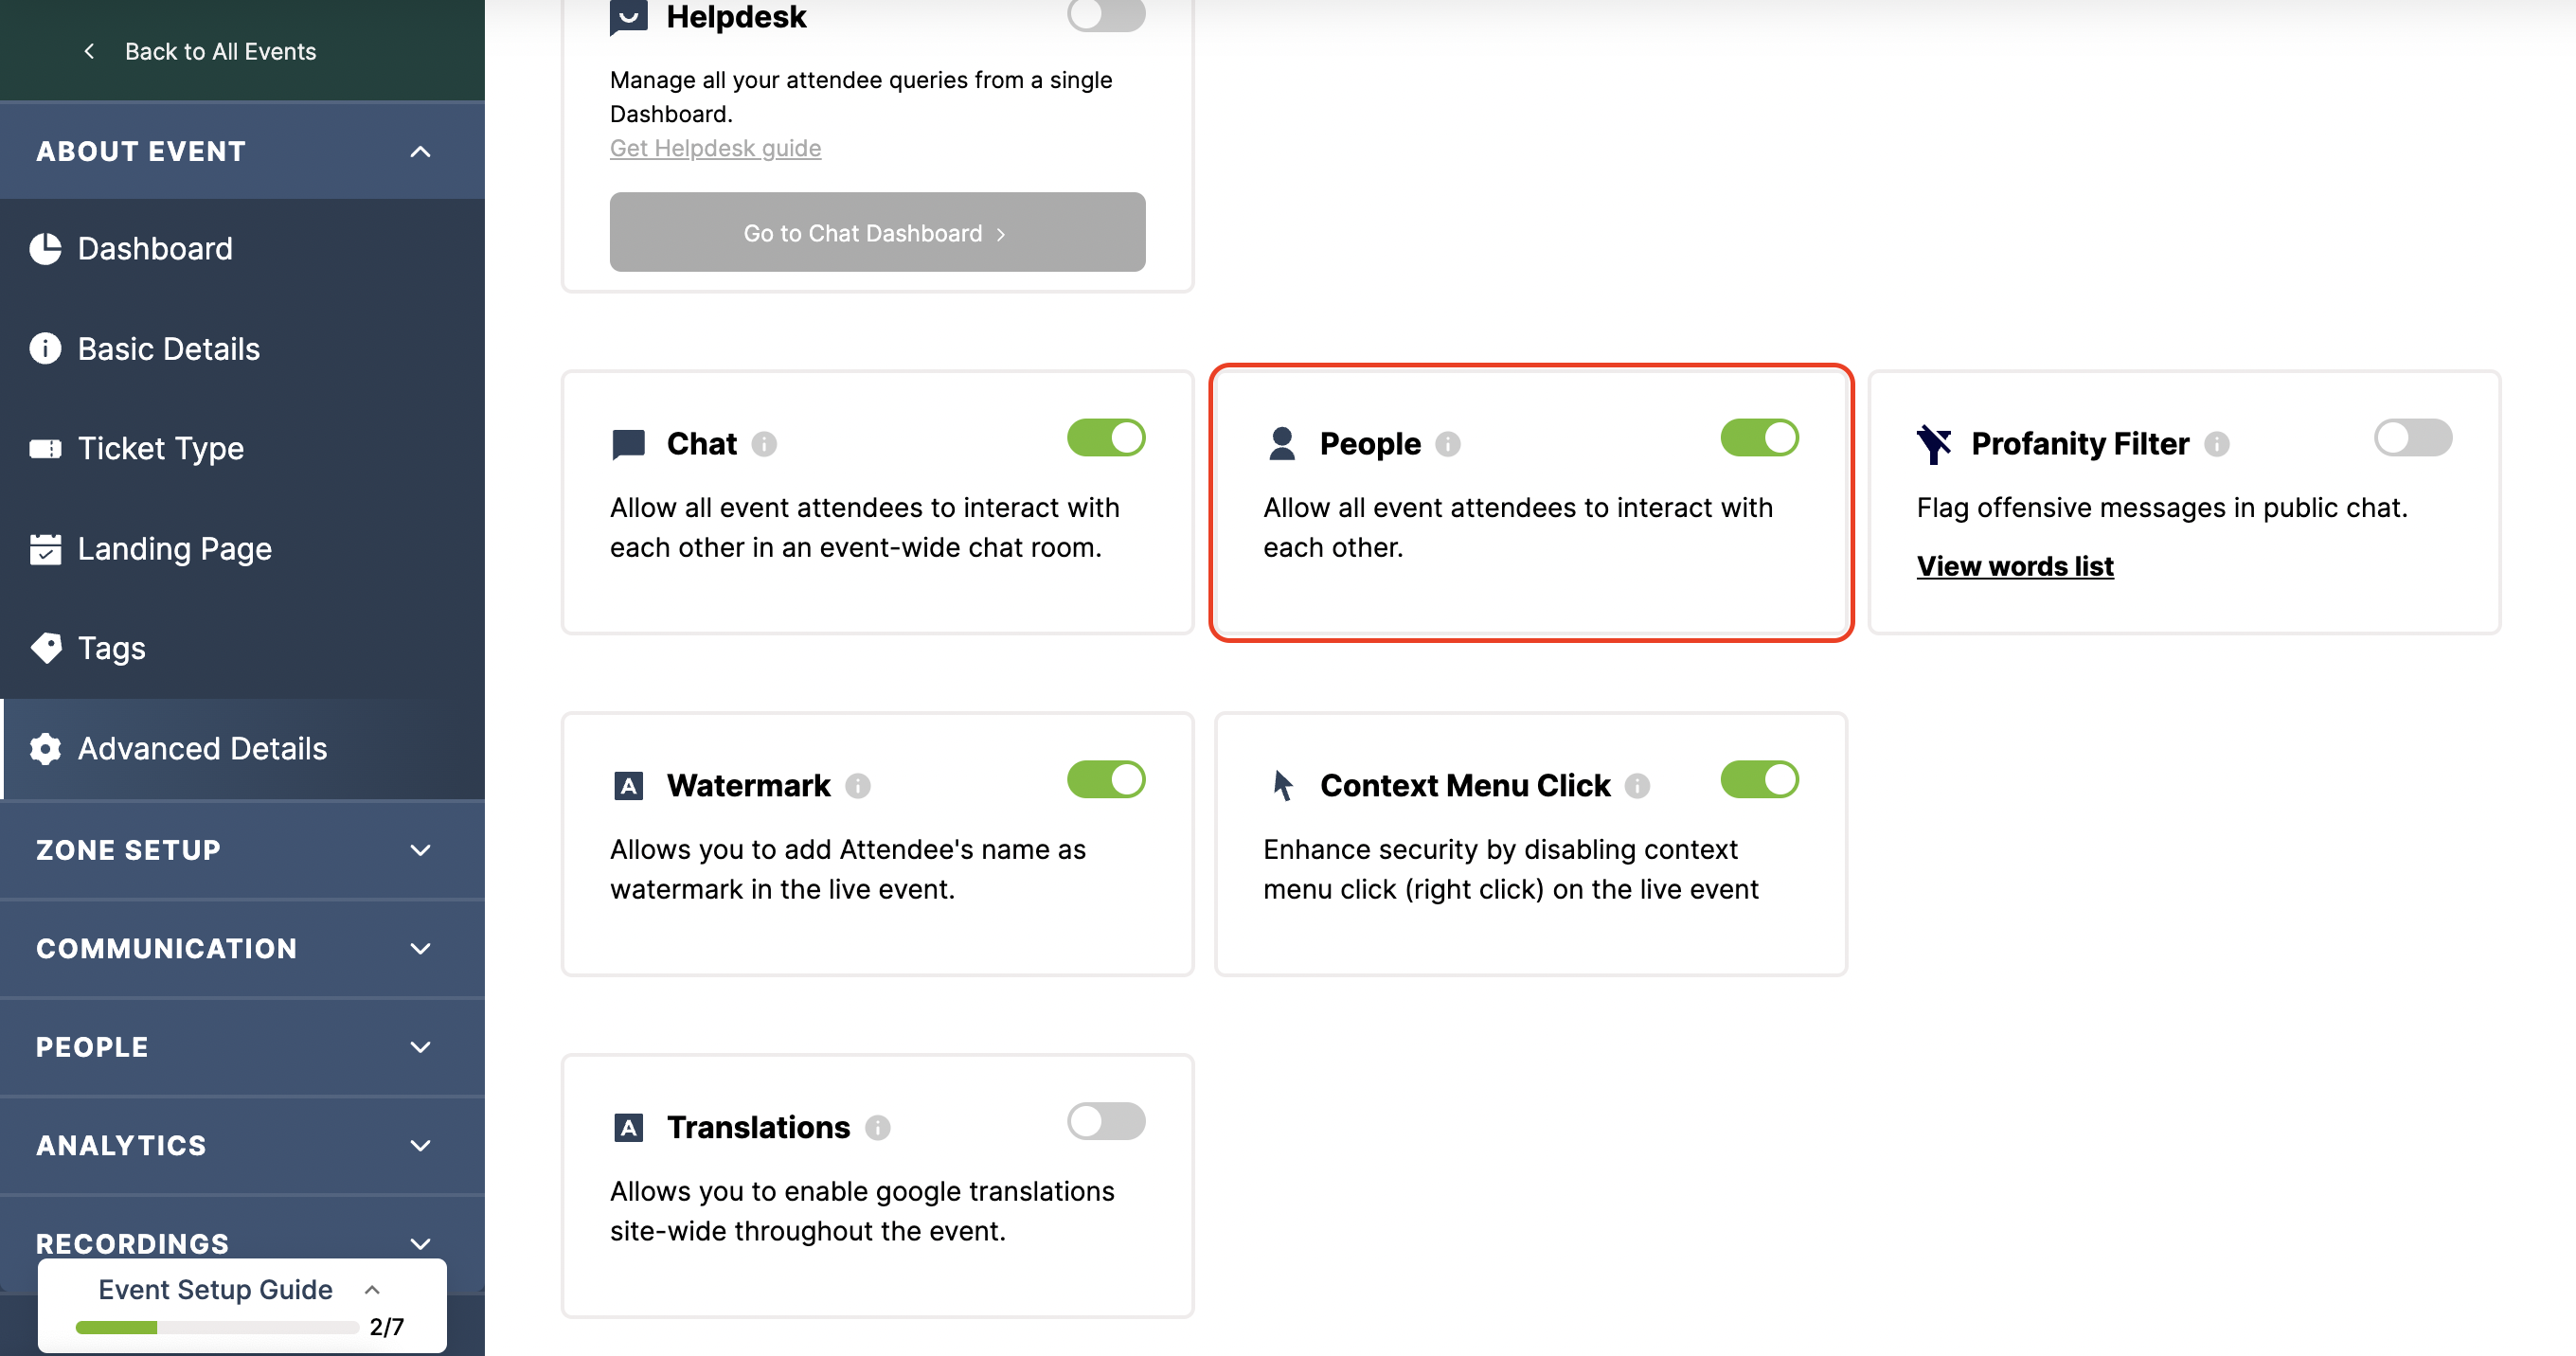Open Basic Details in the sidebar

pyautogui.click(x=168, y=349)
